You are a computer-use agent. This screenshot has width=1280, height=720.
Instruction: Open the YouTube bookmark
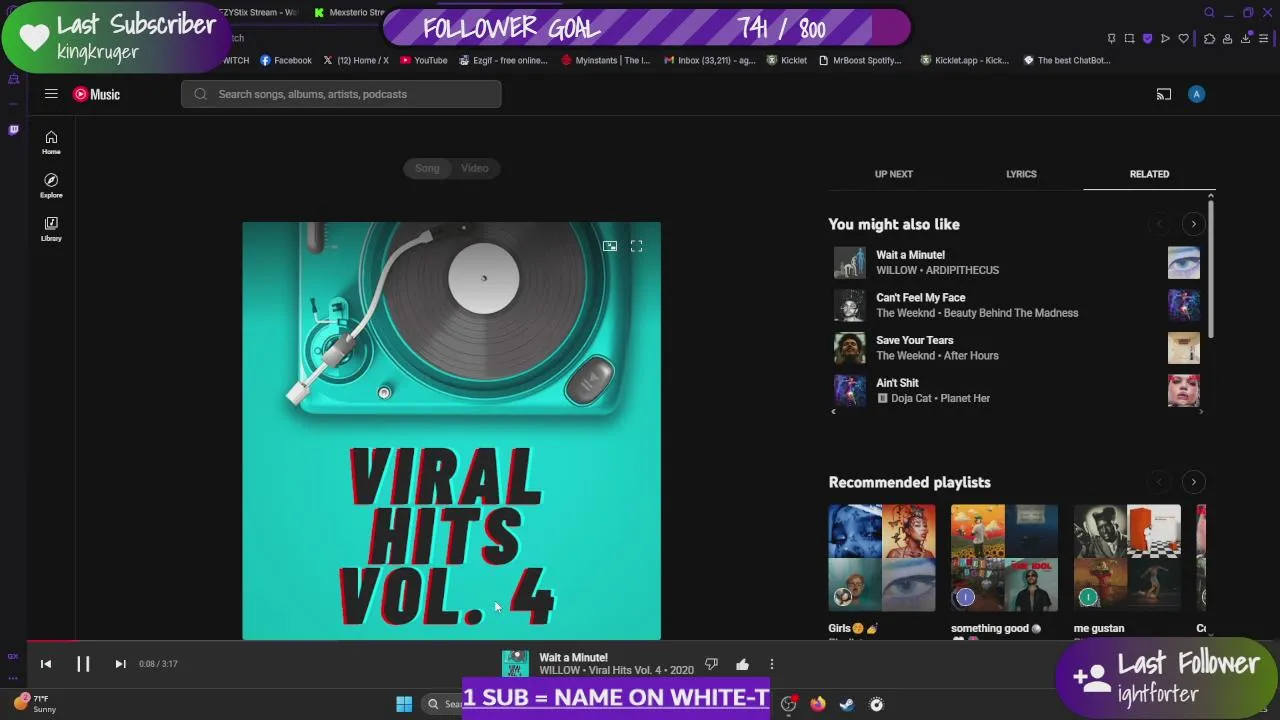[424, 60]
